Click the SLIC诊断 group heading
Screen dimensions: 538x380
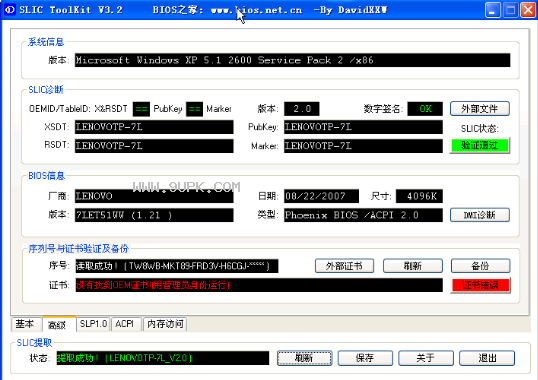click(46, 90)
